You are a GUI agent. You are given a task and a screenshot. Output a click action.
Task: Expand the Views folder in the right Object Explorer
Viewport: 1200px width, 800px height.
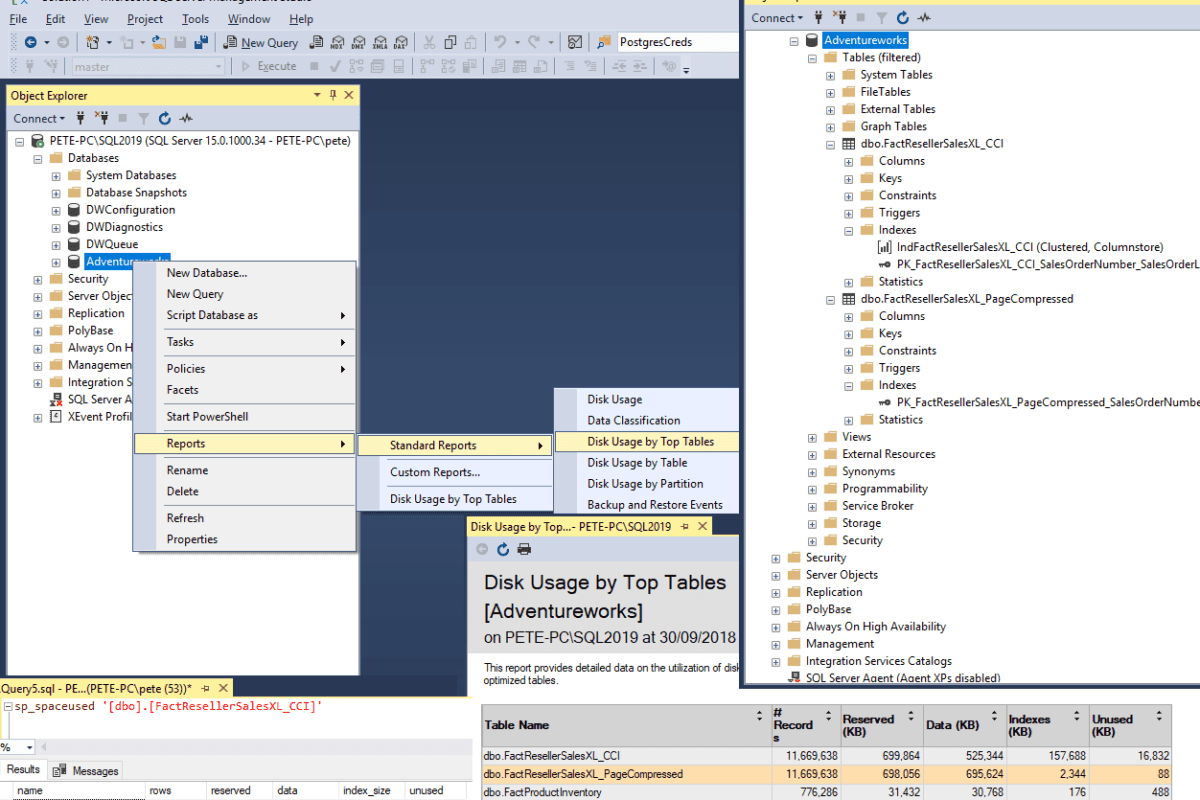click(813, 437)
